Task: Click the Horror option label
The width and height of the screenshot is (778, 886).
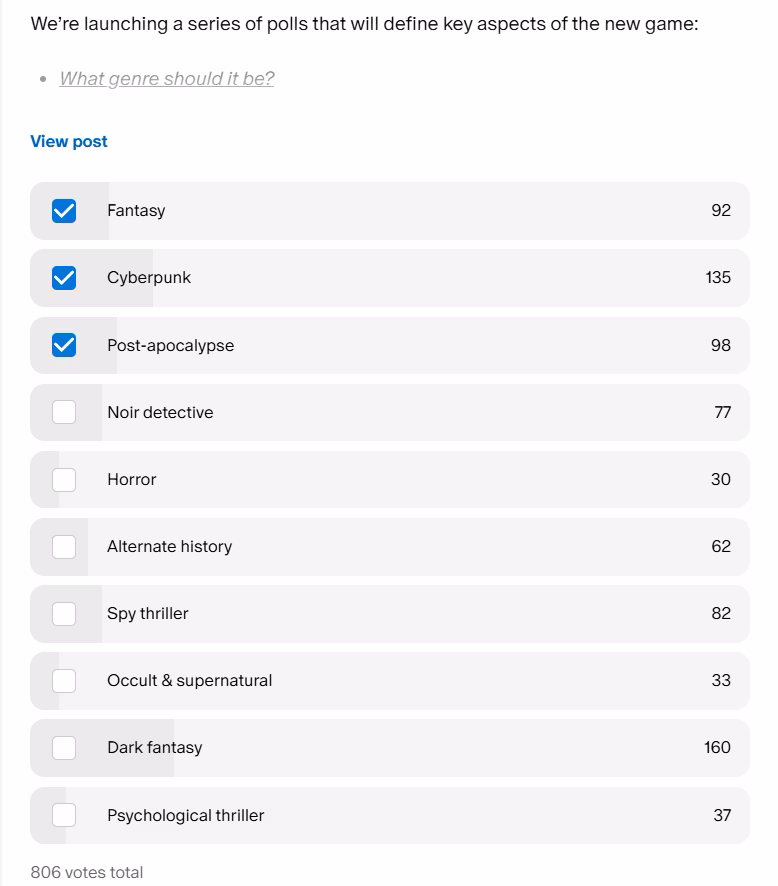Action: 131,479
